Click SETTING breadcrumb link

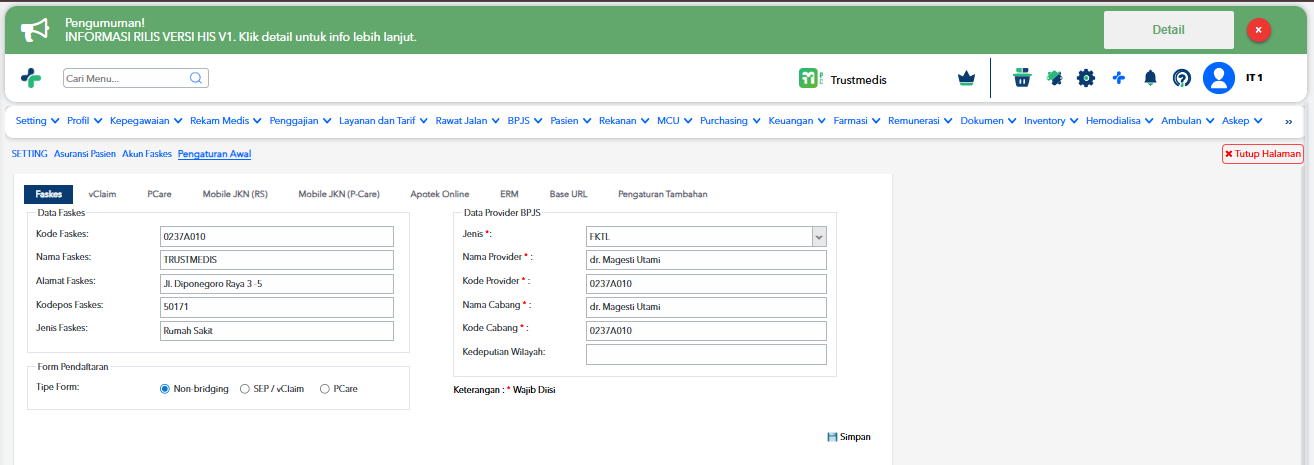[29, 154]
